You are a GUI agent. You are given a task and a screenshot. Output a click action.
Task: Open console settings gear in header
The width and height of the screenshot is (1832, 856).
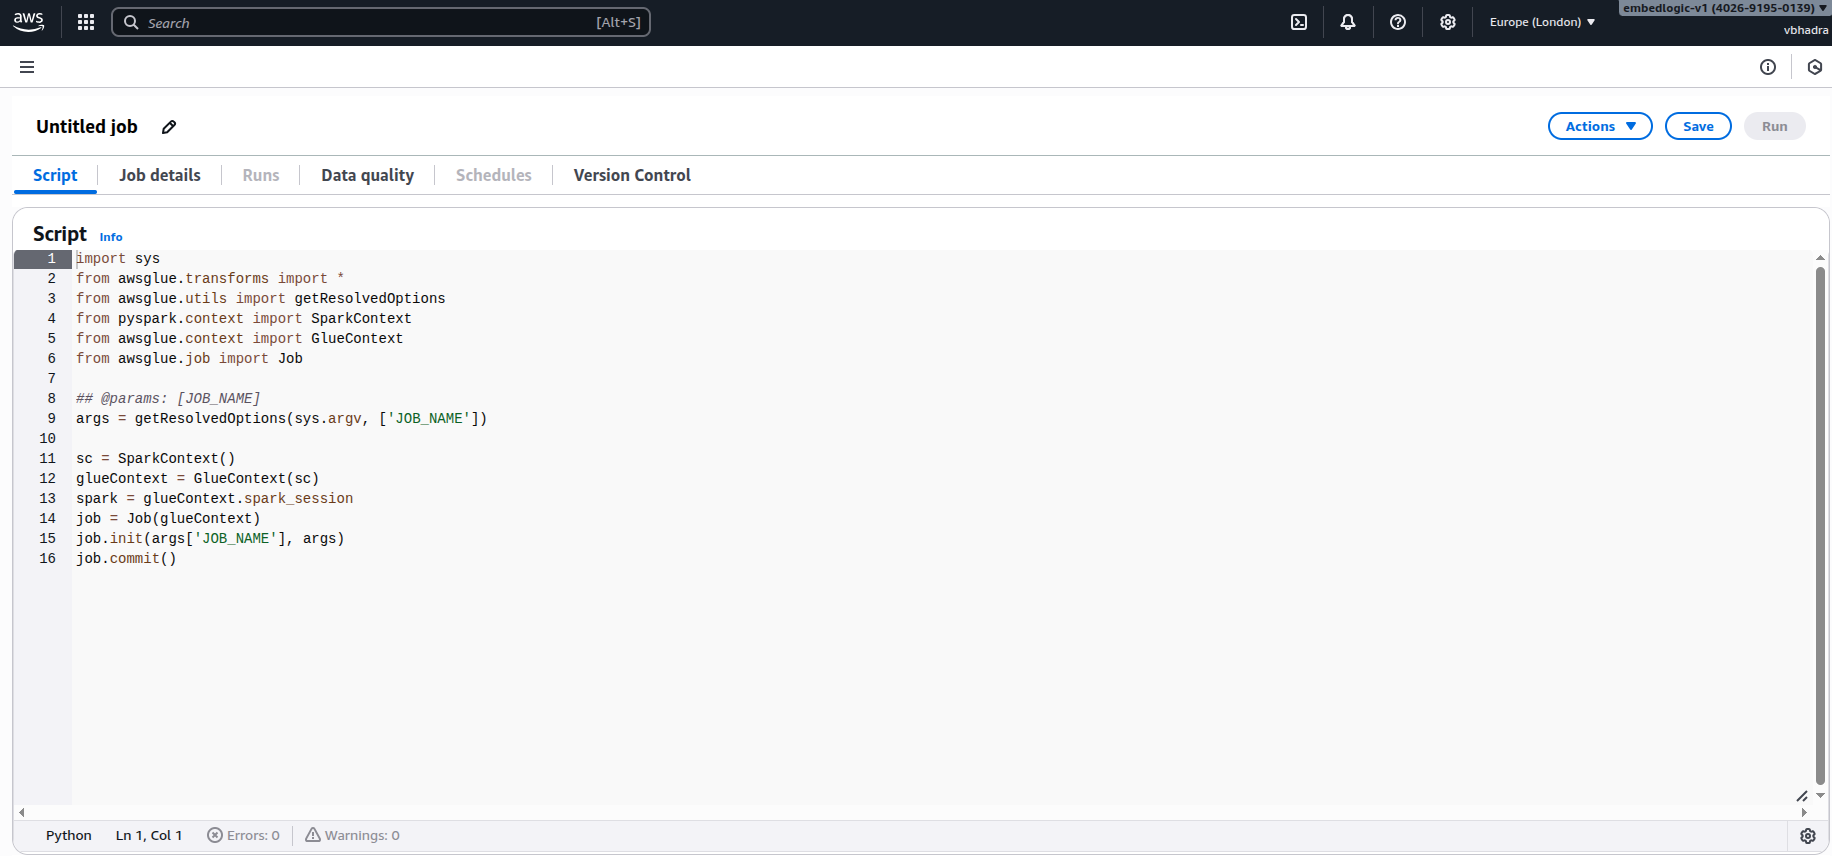(x=1448, y=22)
